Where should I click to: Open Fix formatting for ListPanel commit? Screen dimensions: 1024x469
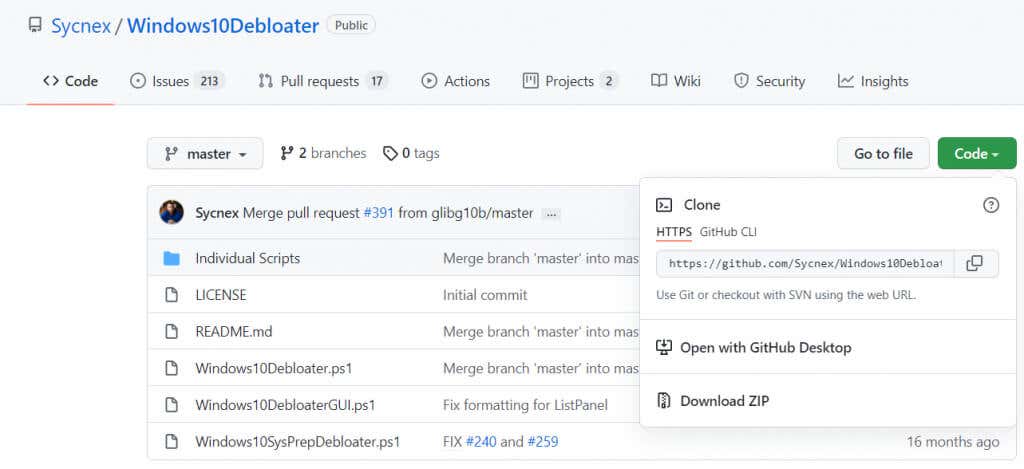point(526,405)
